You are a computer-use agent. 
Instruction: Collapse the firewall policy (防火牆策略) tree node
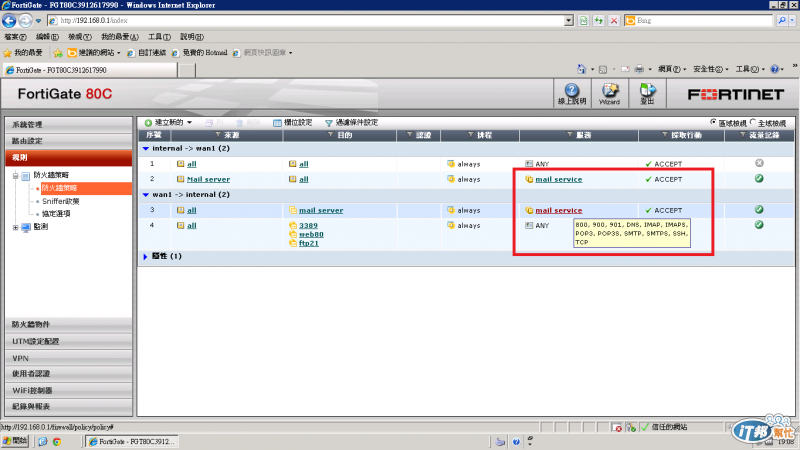[x=16, y=176]
